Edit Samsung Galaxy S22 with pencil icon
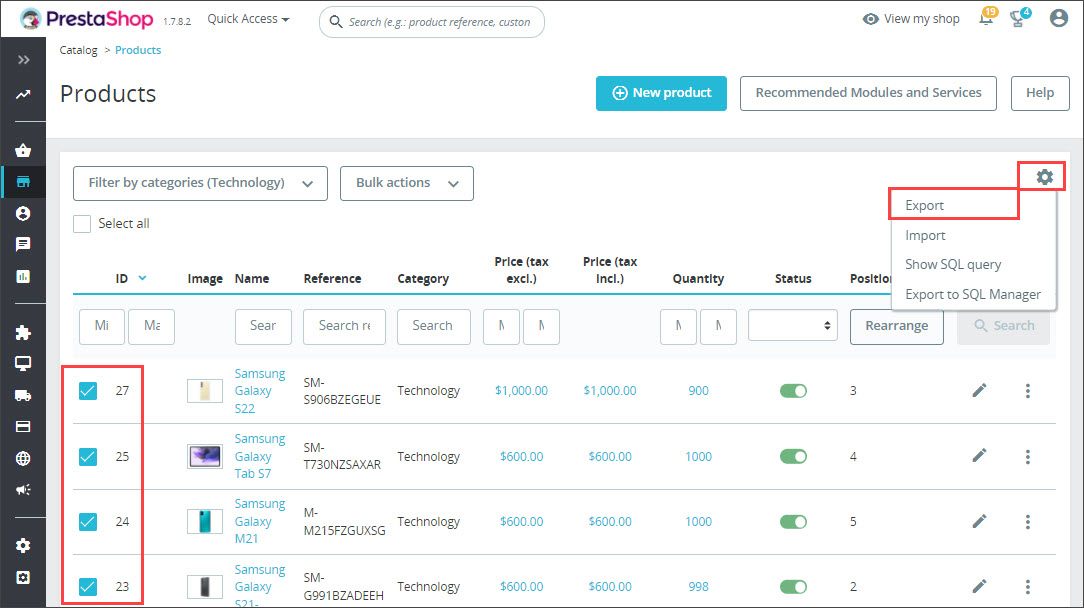1084x608 pixels. (x=979, y=391)
